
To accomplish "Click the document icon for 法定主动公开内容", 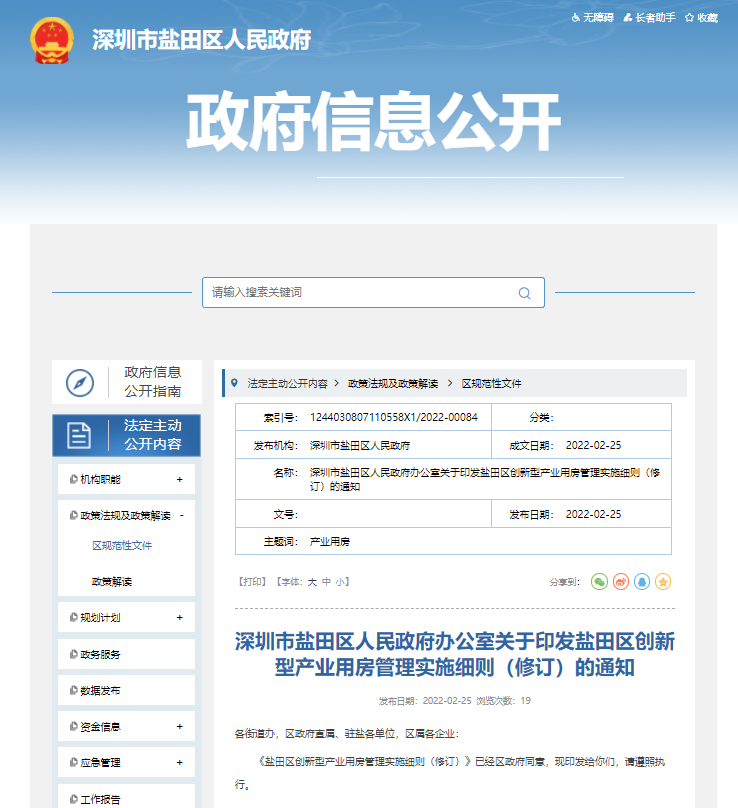I will point(79,435).
